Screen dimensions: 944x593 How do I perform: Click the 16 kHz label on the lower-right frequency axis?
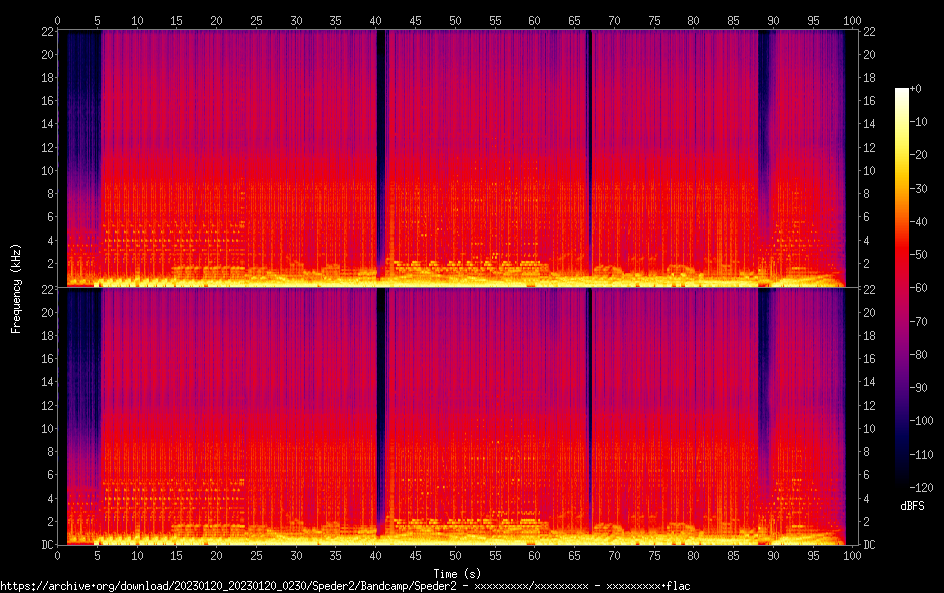click(869, 359)
